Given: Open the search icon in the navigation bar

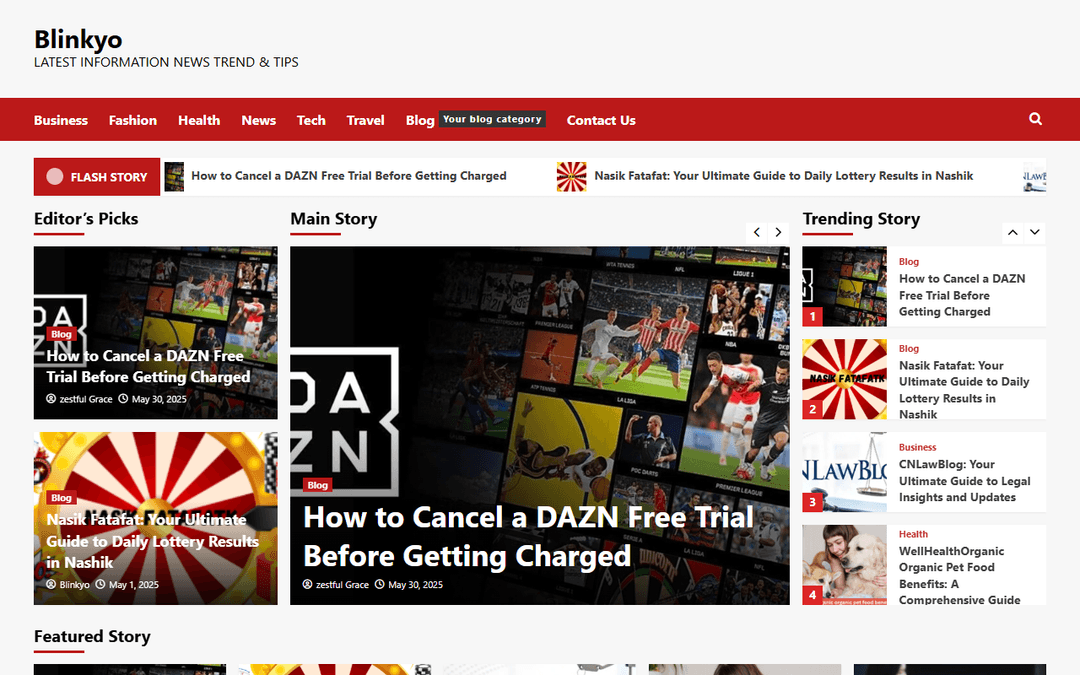Looking at the screenshot, I should 1035,119.
